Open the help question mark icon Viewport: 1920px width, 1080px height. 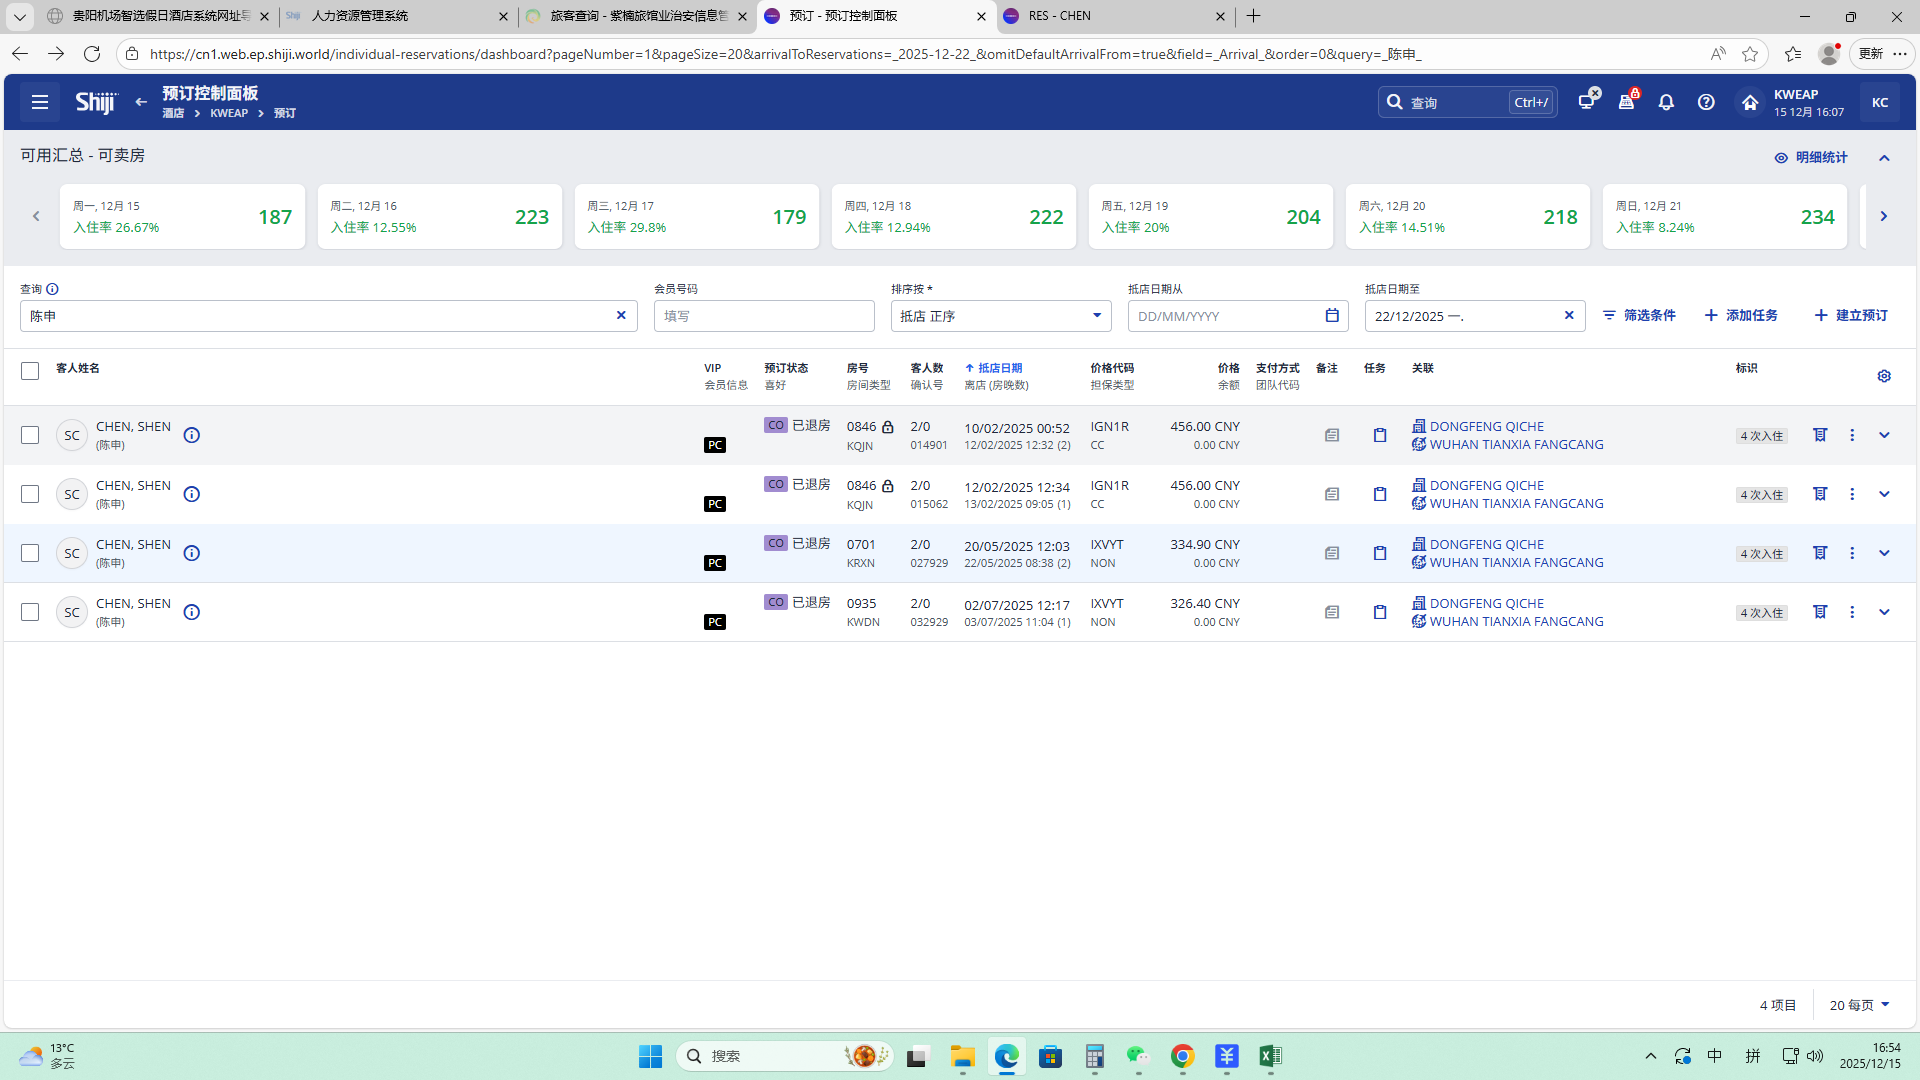pyautogui.click(x=1706, y=102)
